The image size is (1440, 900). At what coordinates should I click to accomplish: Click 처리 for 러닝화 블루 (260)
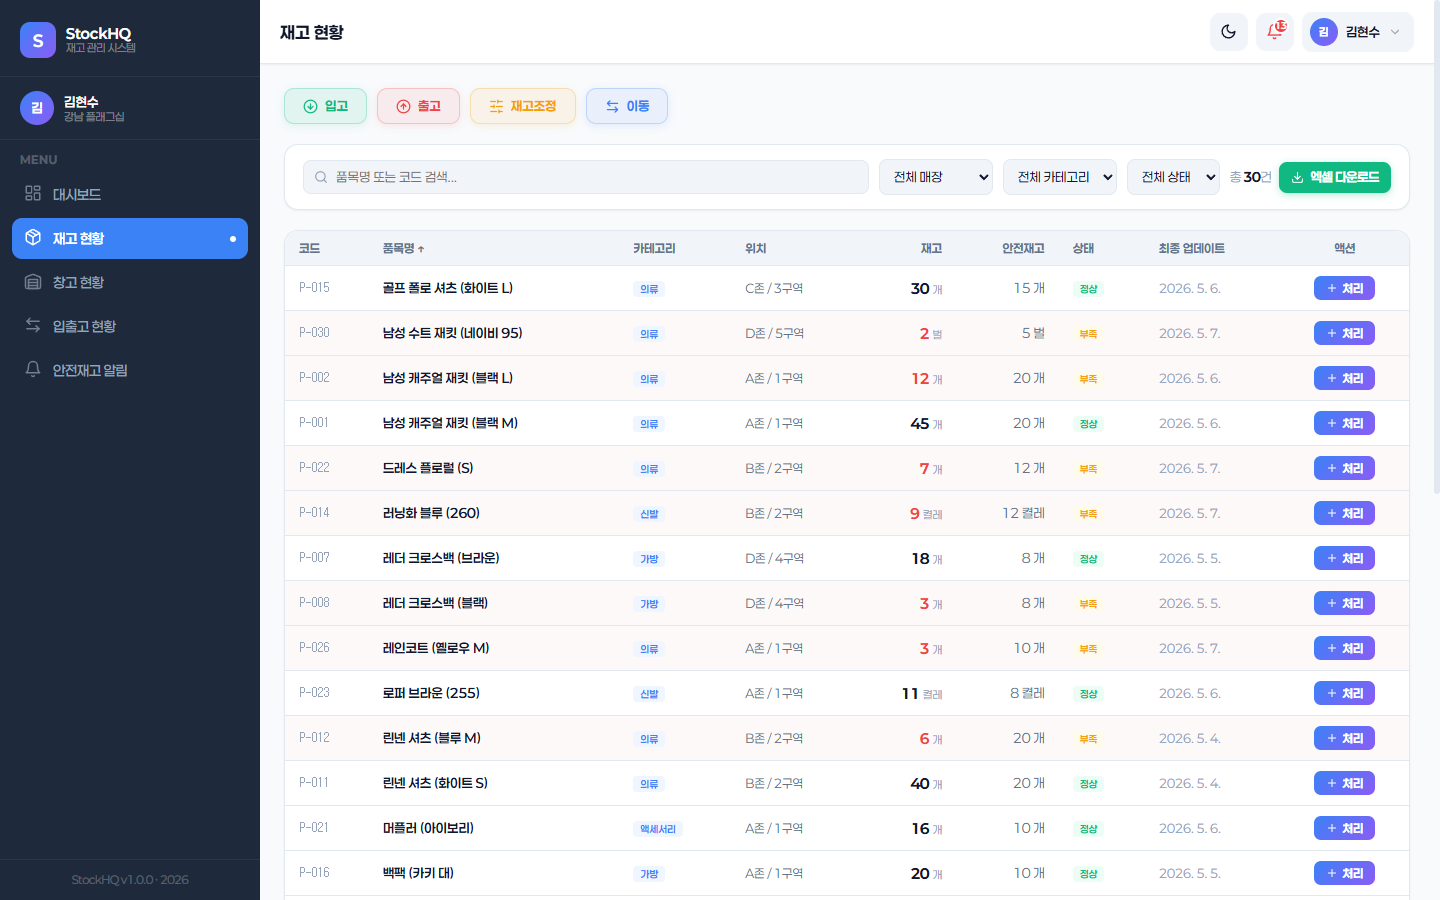[x=1344, y=513]
